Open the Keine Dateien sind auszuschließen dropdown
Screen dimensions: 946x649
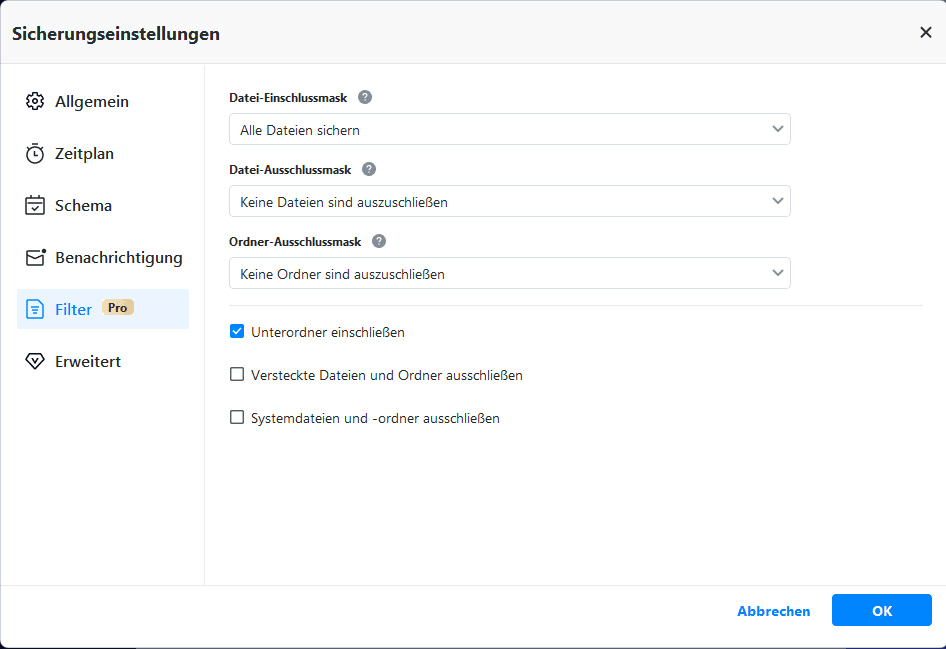tap(509, 202)
